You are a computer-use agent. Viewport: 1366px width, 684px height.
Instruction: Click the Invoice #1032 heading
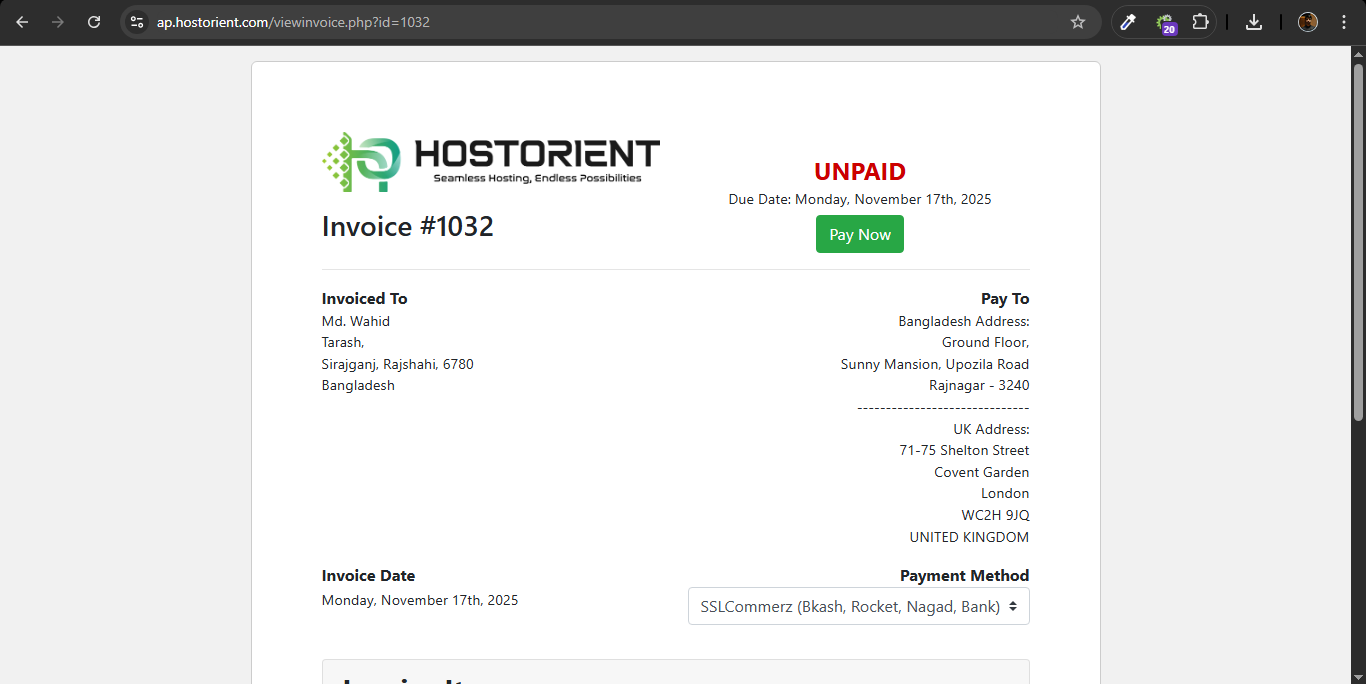click(x=407, y=227)
